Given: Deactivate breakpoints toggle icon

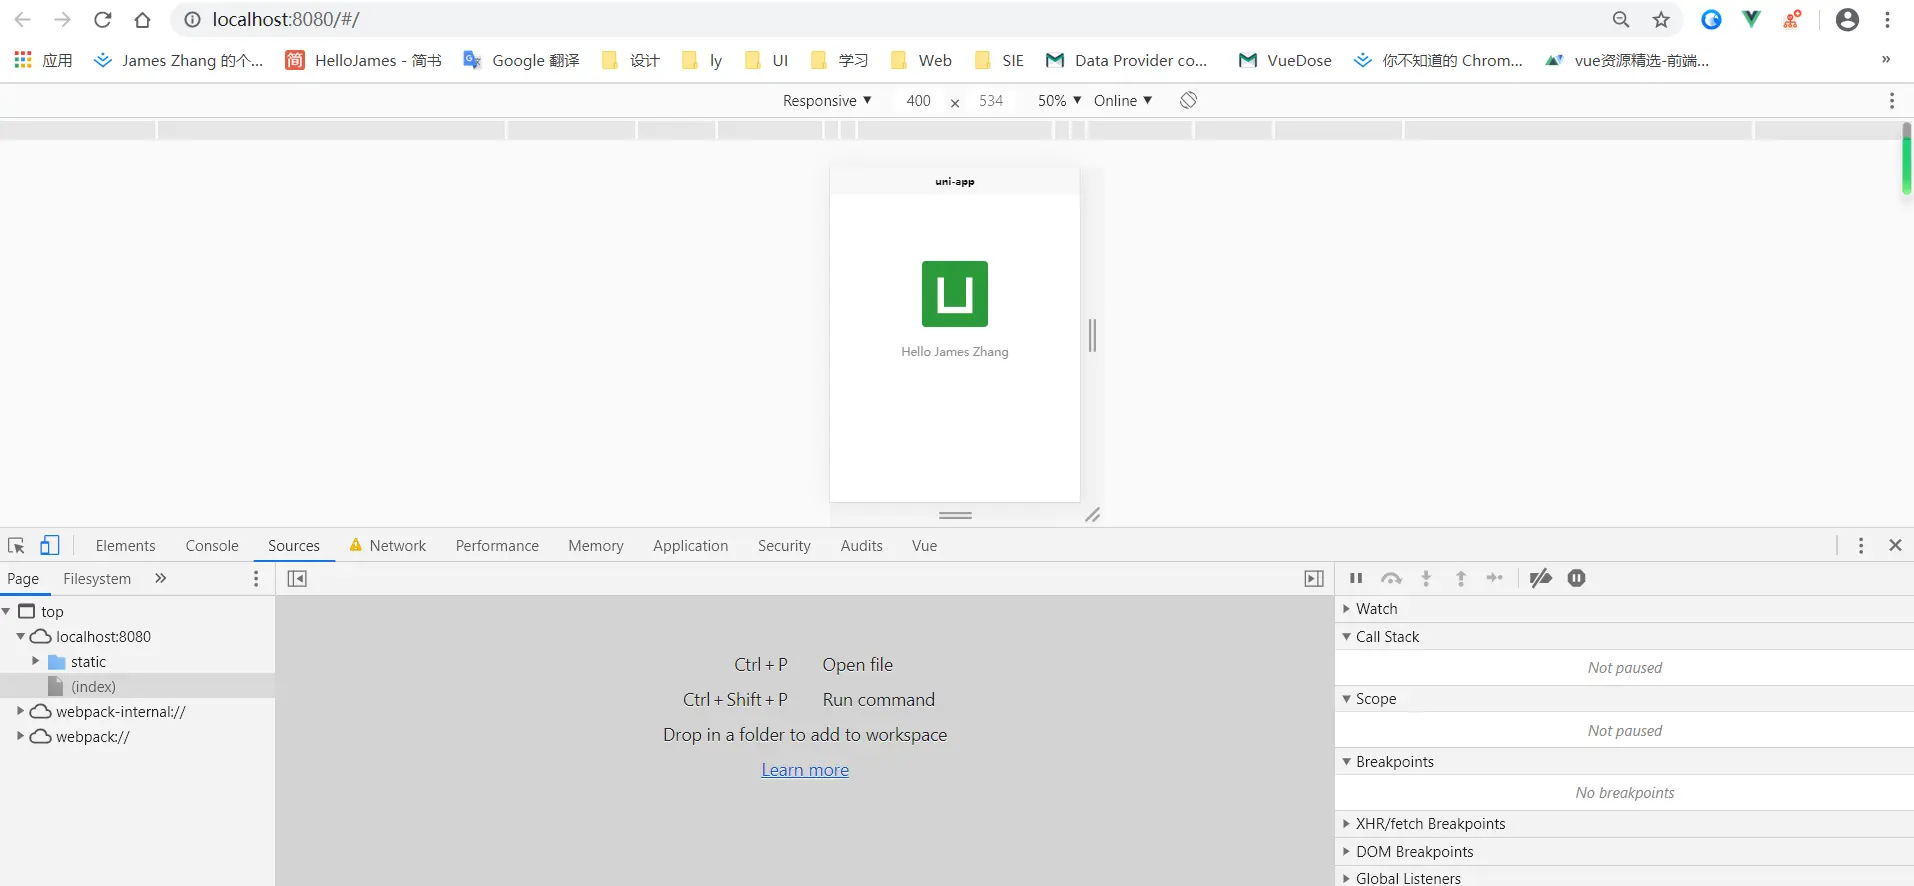Looking at the screenshot, I should tap(1541, 578).
